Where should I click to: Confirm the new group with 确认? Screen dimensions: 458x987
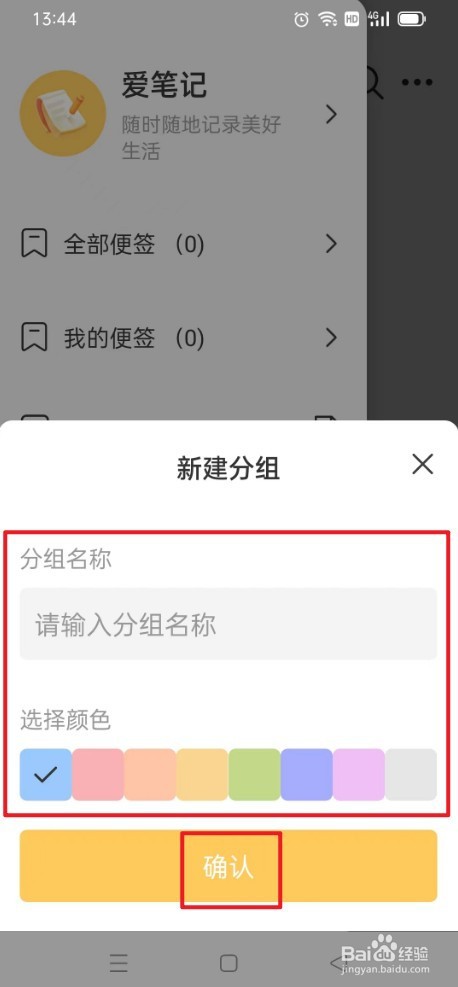(x=228, y=866)
